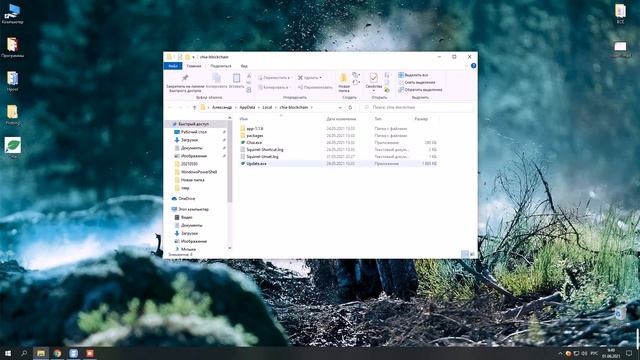Collapse the ribbon with the chevron
The height and width of the screenshot is (360, 640).
(466, 66)
